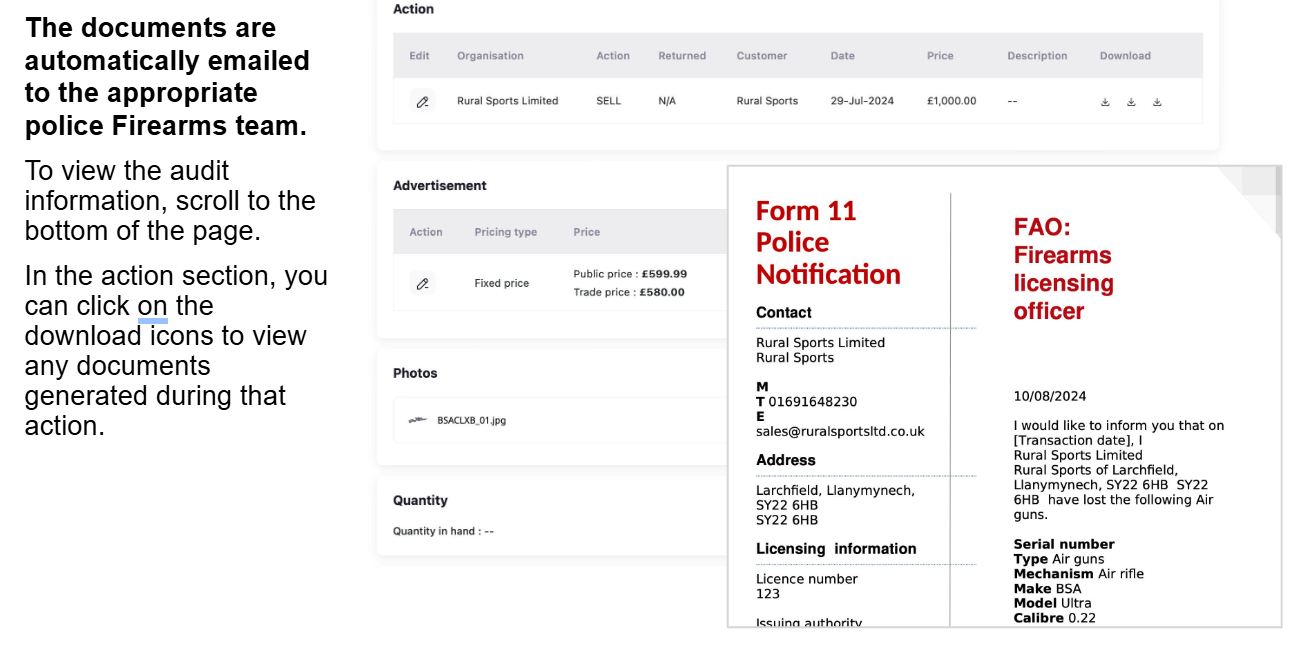Click the Description column header
Screen dimensions: 1301x655
[1037, 56]
